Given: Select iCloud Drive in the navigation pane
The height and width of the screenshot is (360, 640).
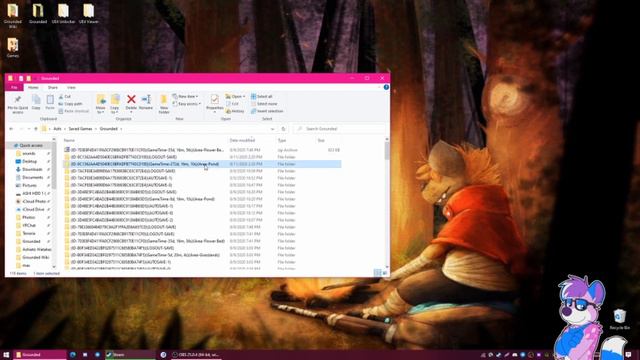Looking at the screenshot, I should point(33,209).
